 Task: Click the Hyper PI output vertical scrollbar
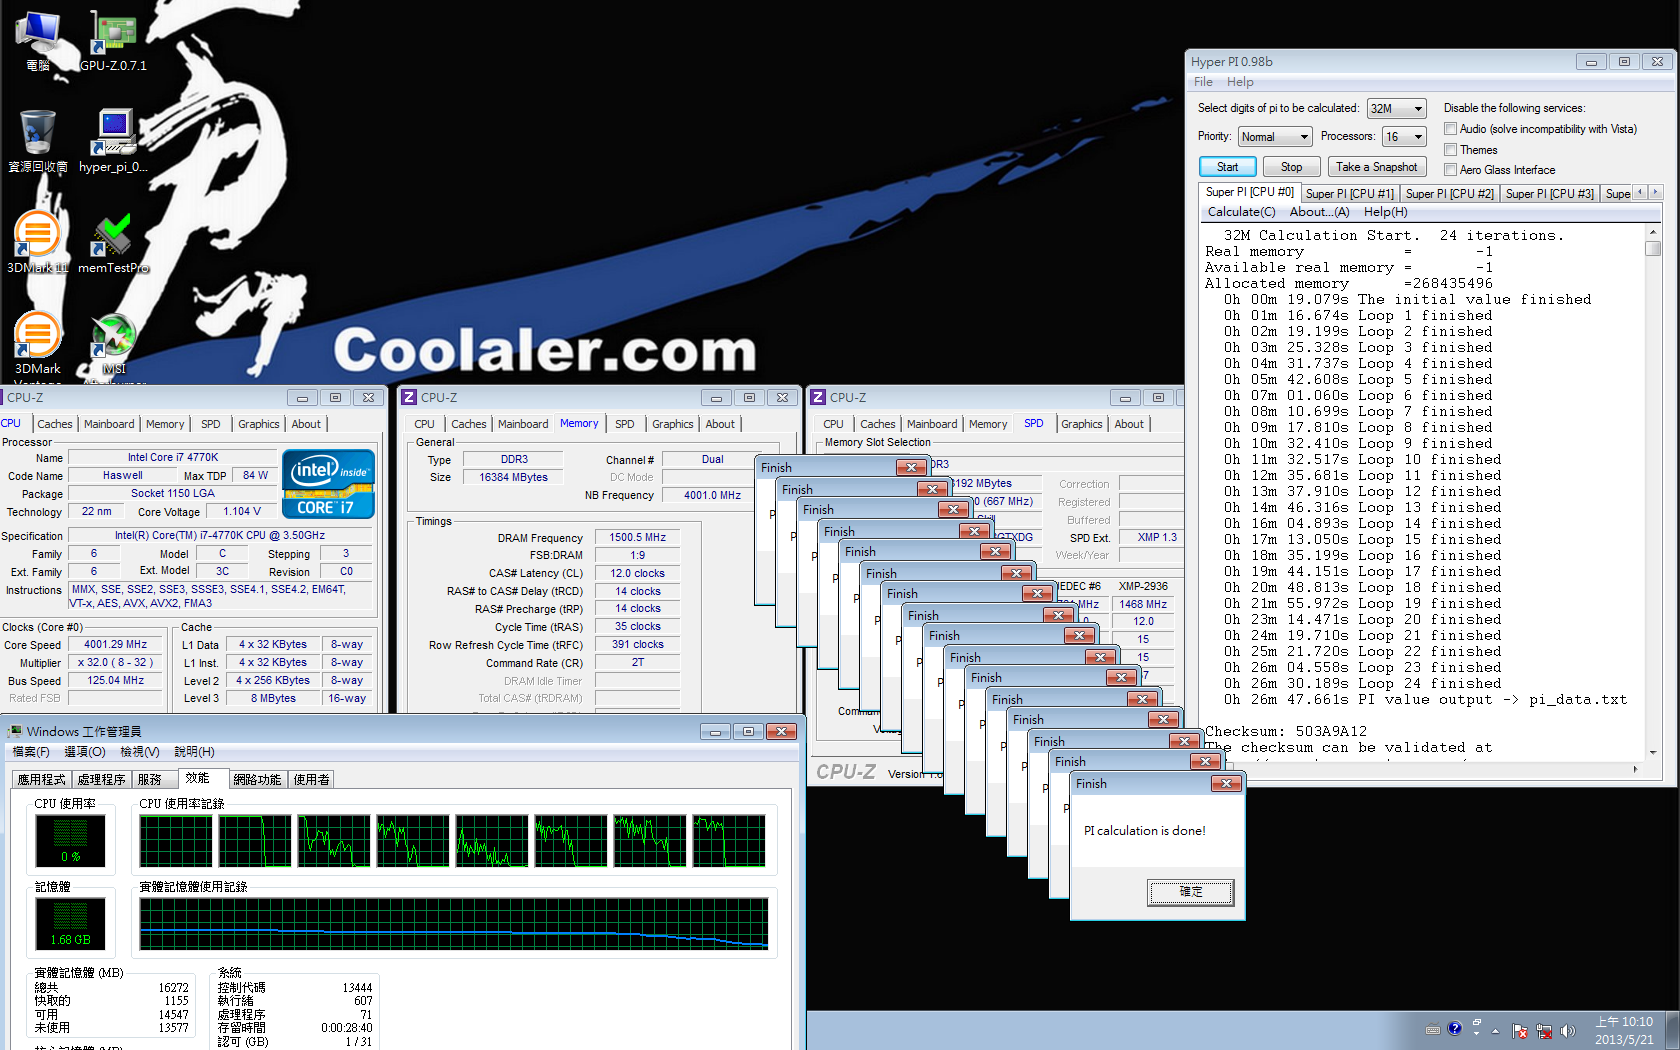pyautogui.click(x=1653, y=492)
